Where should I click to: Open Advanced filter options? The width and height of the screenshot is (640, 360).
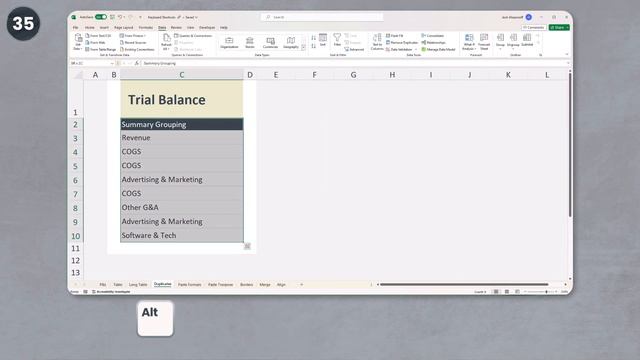coord(354,49)
